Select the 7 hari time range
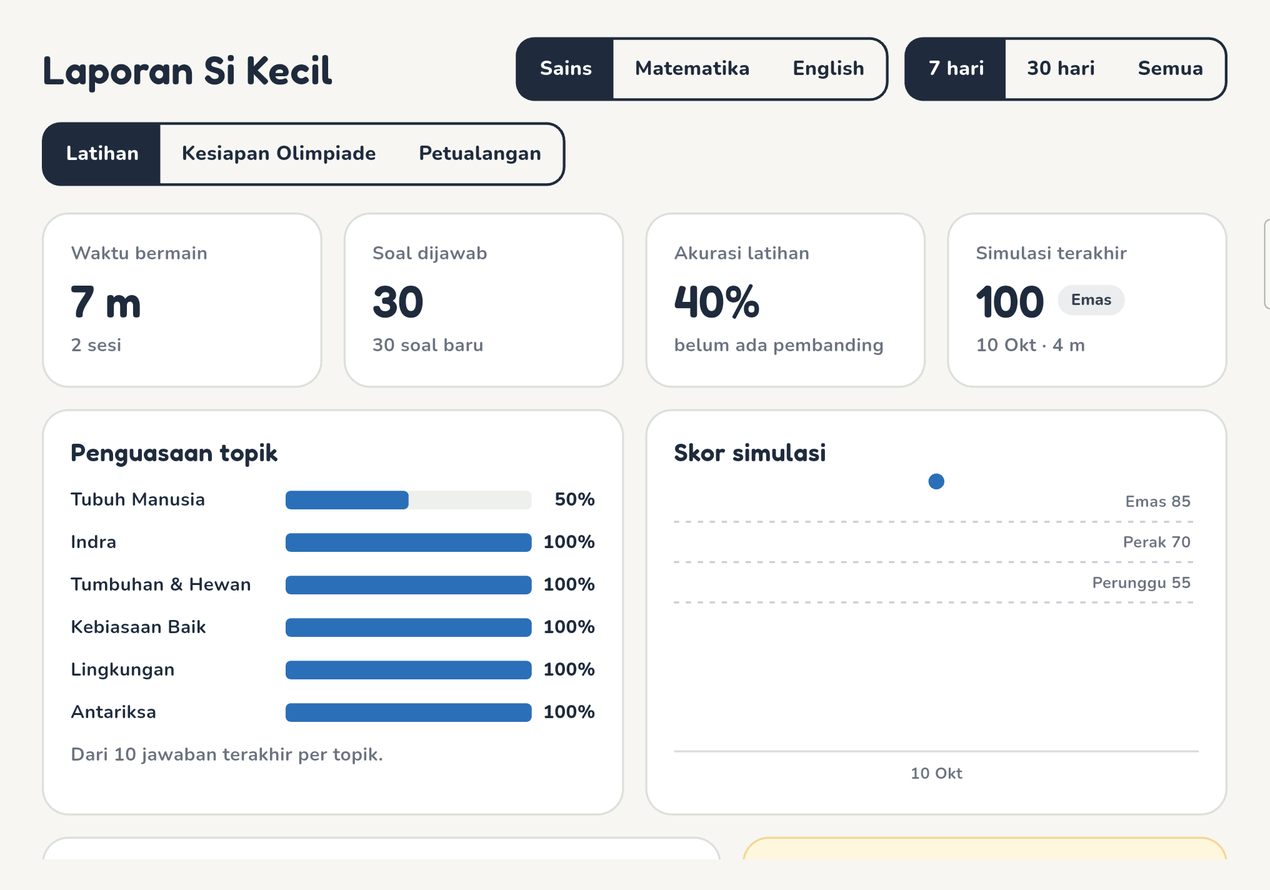This screenshot has height=890, width=1270. click(x=956, y=69)
